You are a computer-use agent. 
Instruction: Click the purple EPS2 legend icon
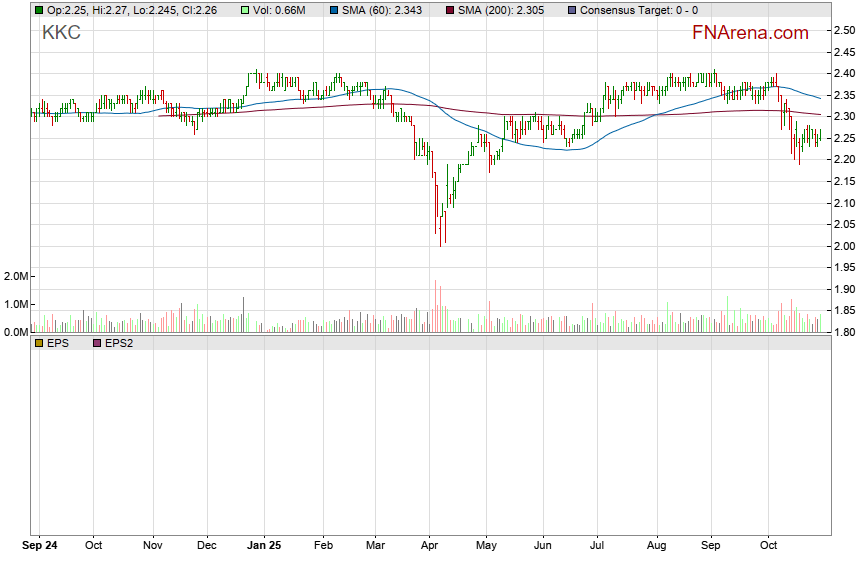97,342
